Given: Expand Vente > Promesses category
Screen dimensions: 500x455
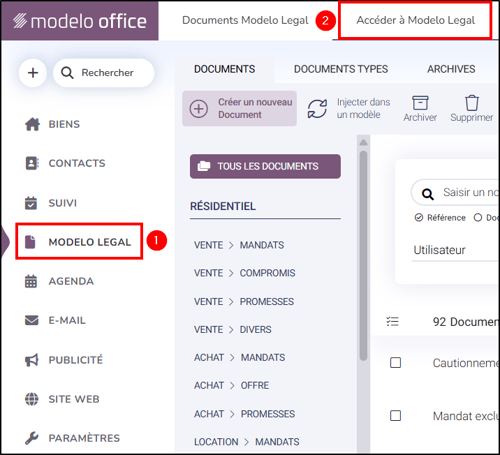Looking at the screenshot, I should click(x=244, y=302).
